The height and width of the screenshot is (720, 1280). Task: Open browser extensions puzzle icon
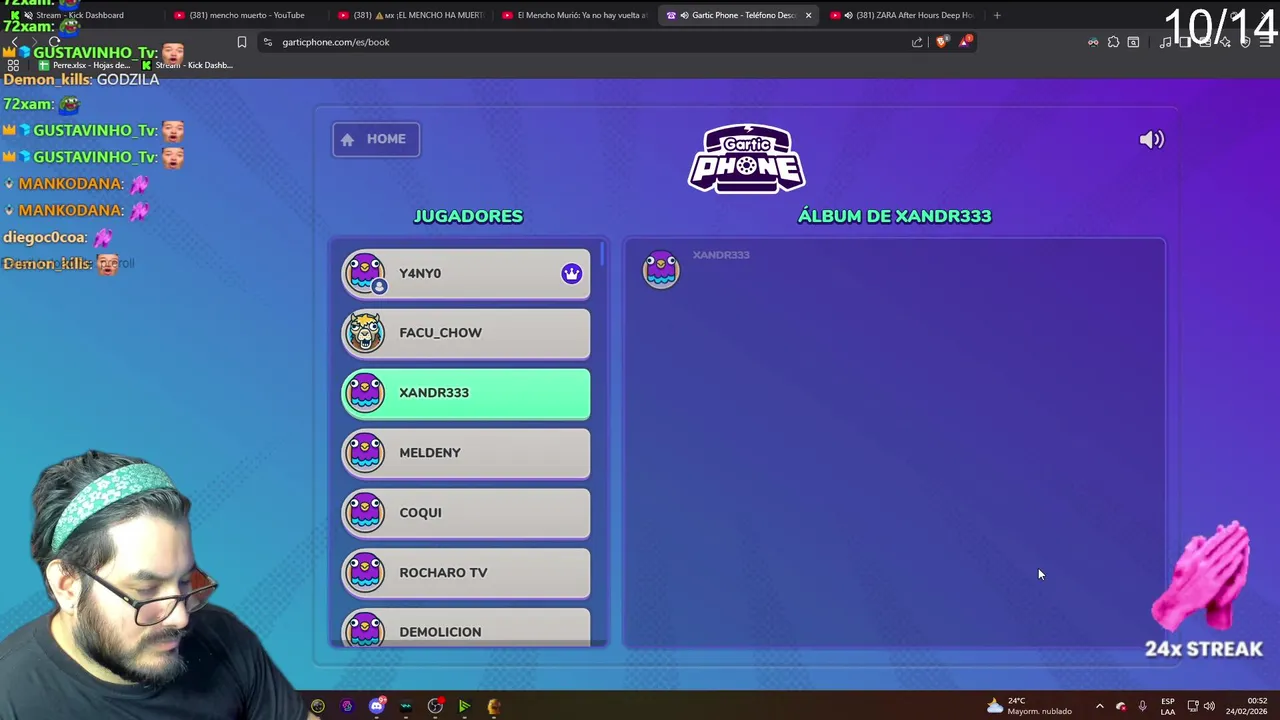coord(1113,42)
